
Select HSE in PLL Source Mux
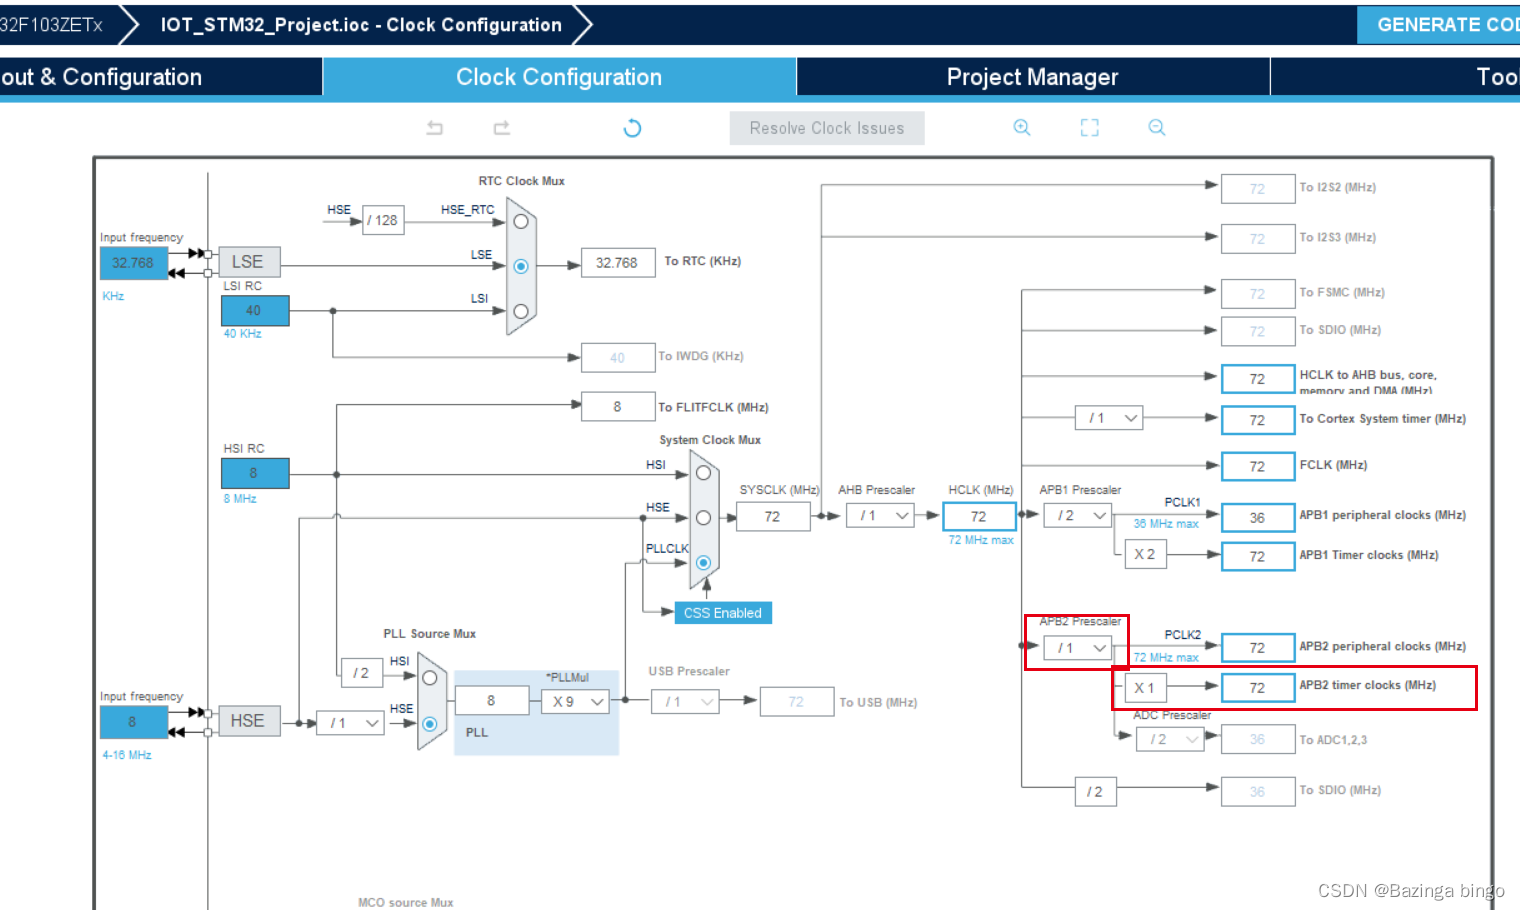[430, 724]
